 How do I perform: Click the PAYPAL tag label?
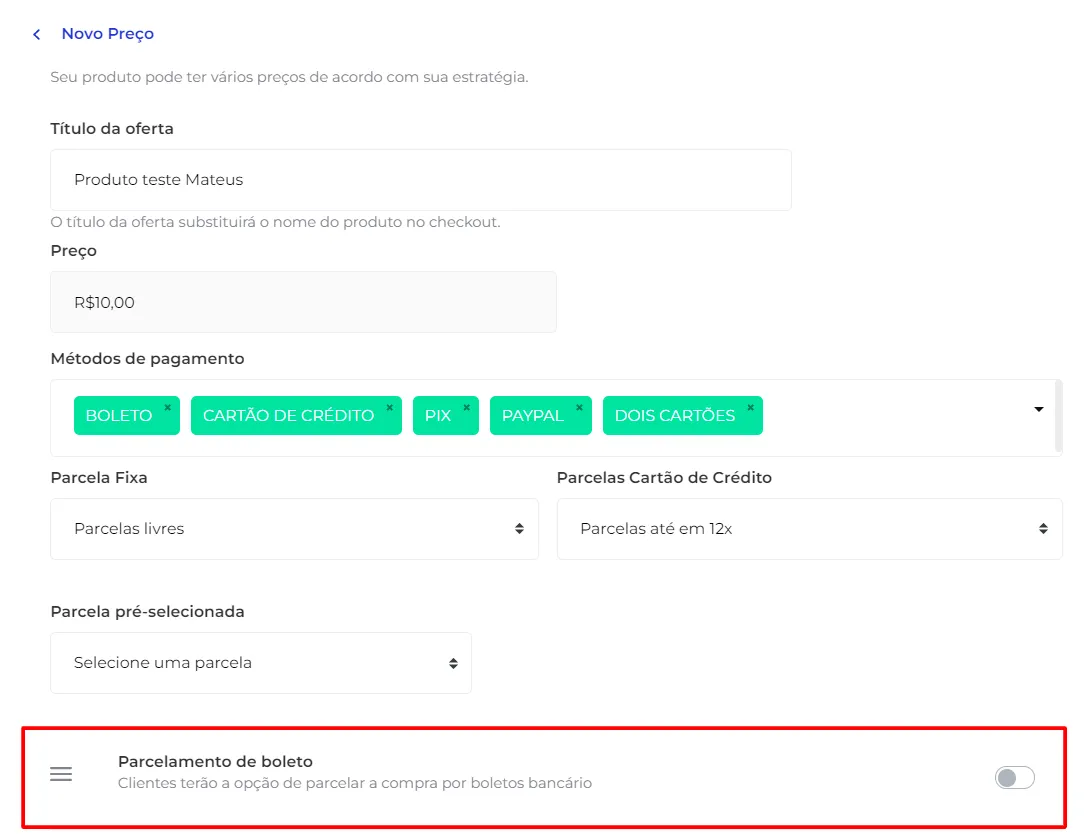(532, 415)
